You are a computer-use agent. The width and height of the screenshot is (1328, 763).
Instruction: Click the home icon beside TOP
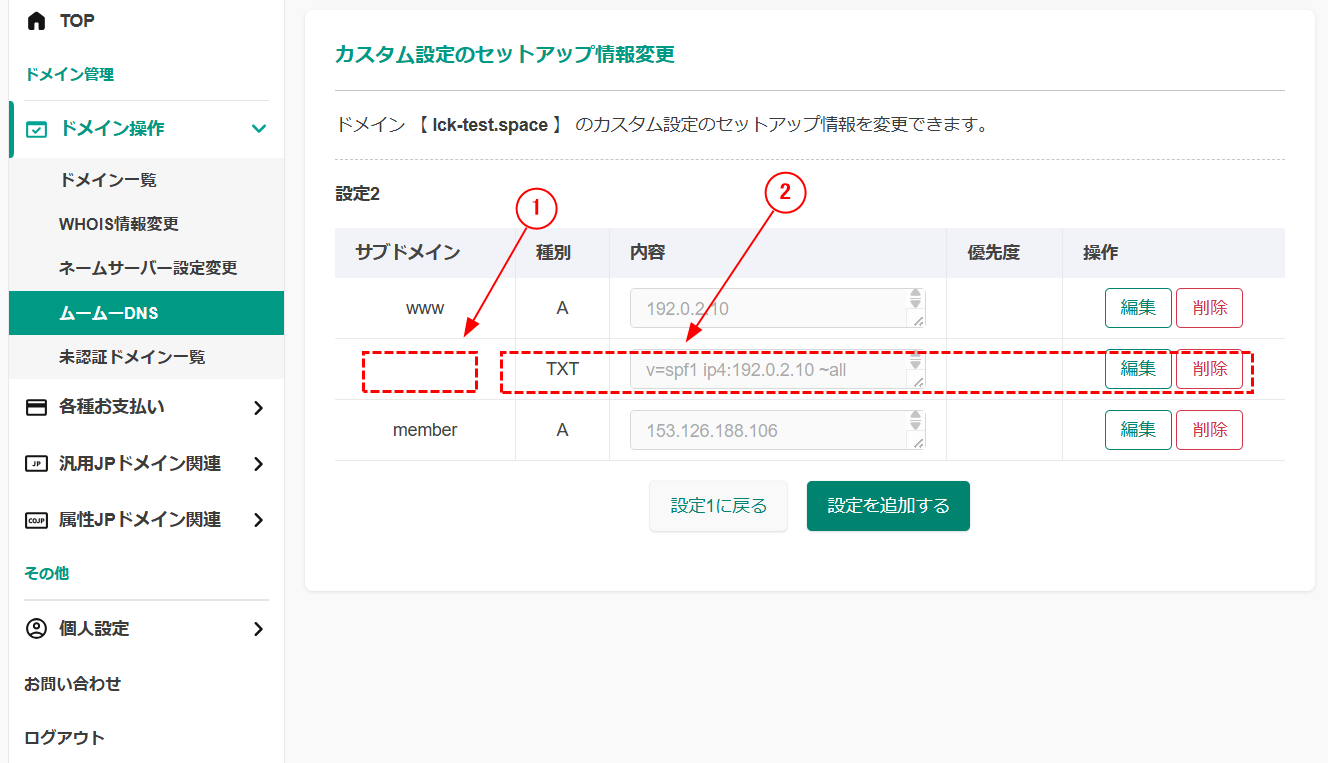(36, 20)
